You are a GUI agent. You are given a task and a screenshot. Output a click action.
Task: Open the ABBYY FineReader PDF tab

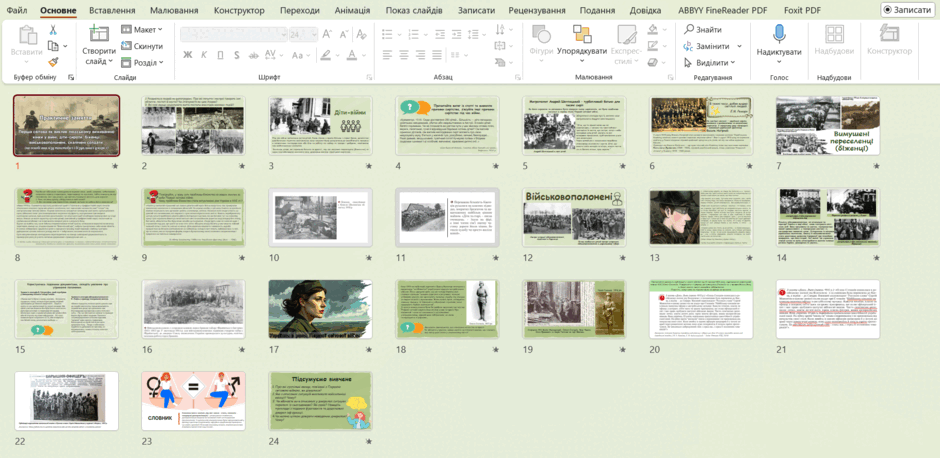click(x=722, y=10)
